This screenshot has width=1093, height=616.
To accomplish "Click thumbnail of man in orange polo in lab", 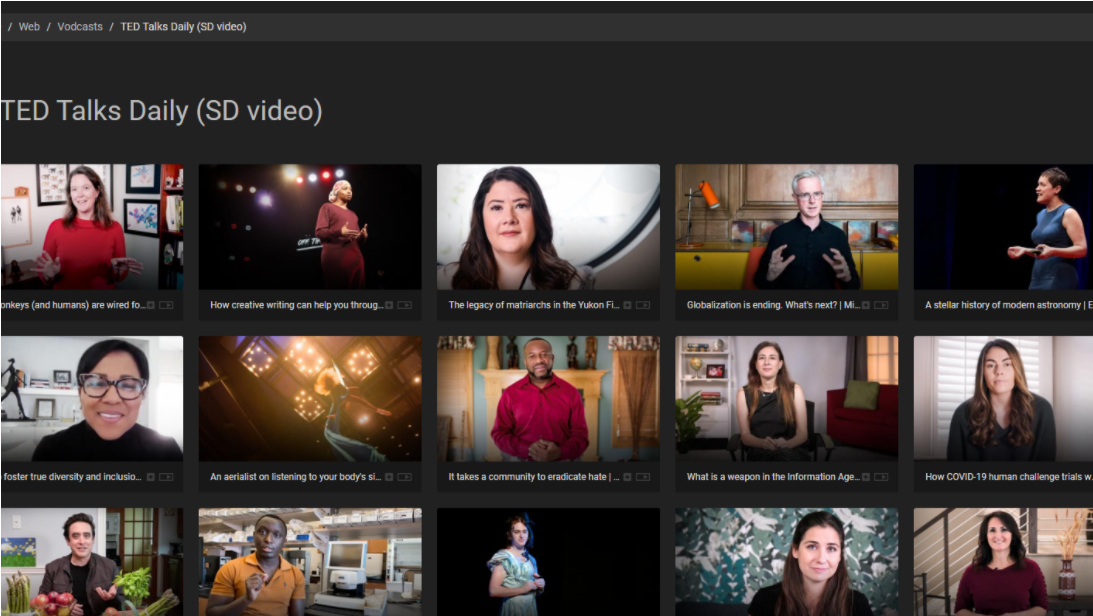I will coord(310,562).
